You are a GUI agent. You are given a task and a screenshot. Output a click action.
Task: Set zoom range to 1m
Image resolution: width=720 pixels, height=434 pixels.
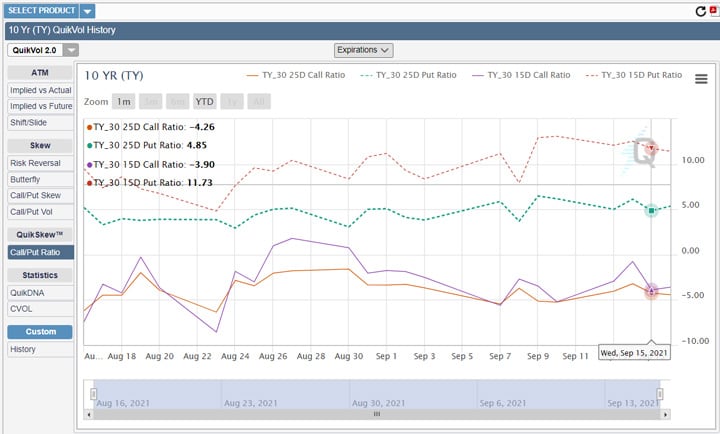click(x=123, y=101)
